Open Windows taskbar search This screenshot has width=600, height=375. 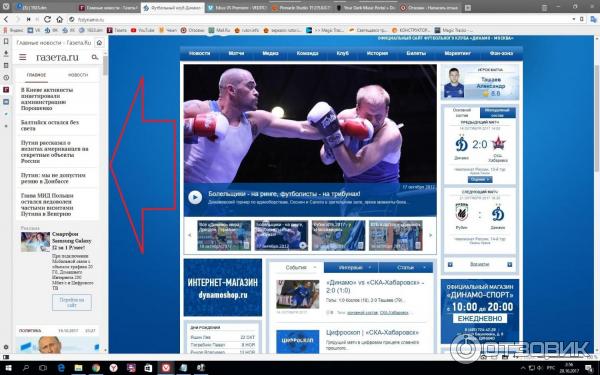click(26, 368)
